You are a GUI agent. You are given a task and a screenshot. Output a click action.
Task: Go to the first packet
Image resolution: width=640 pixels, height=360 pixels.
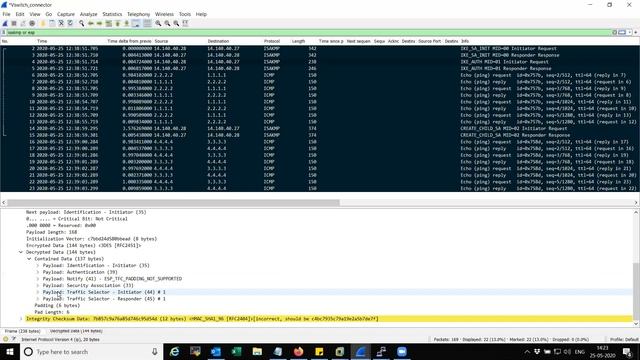118,23
